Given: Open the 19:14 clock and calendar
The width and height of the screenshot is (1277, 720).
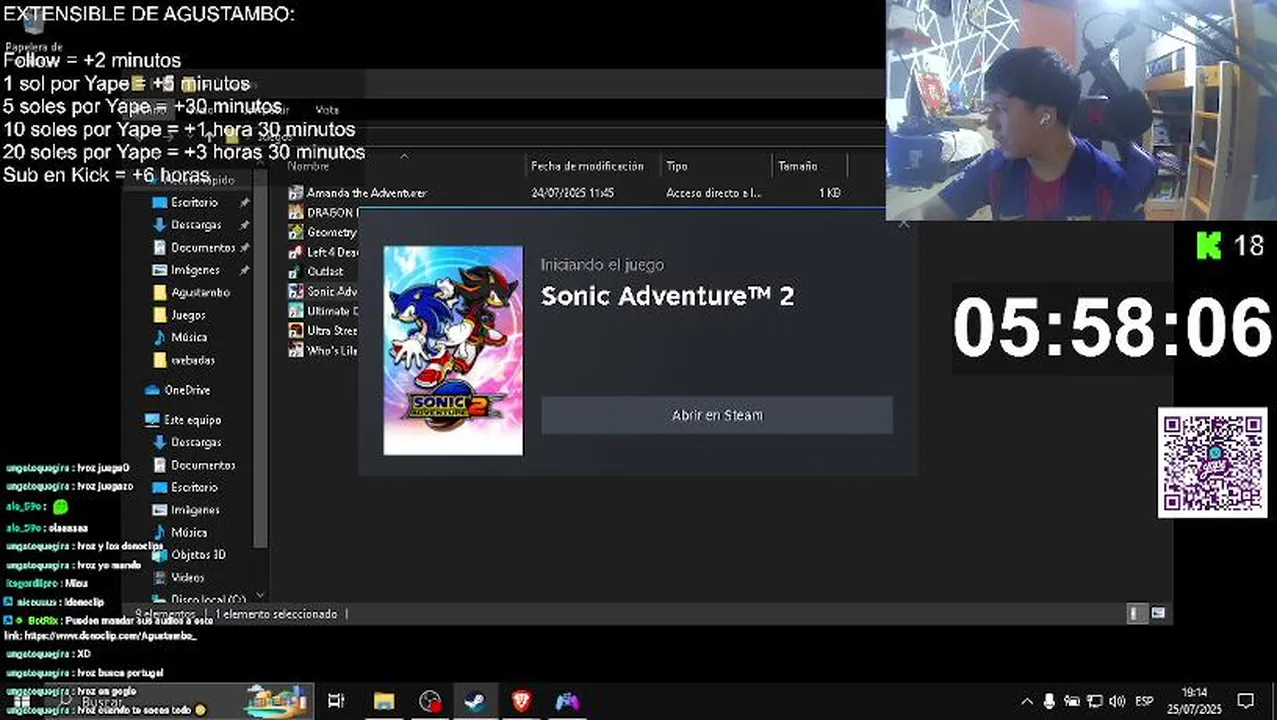Looking at the screenshot, I should 1195,700.
